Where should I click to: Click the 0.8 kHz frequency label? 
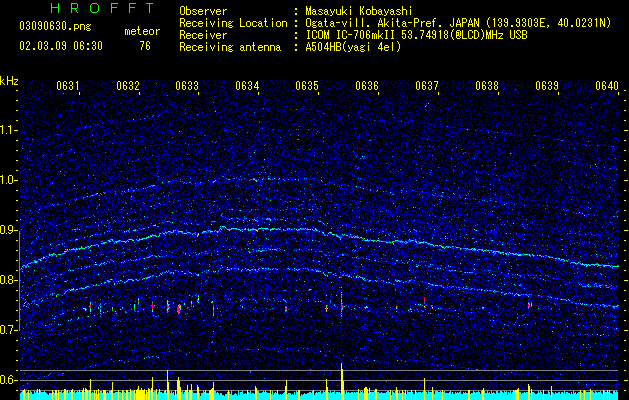[x=7, y=280]
